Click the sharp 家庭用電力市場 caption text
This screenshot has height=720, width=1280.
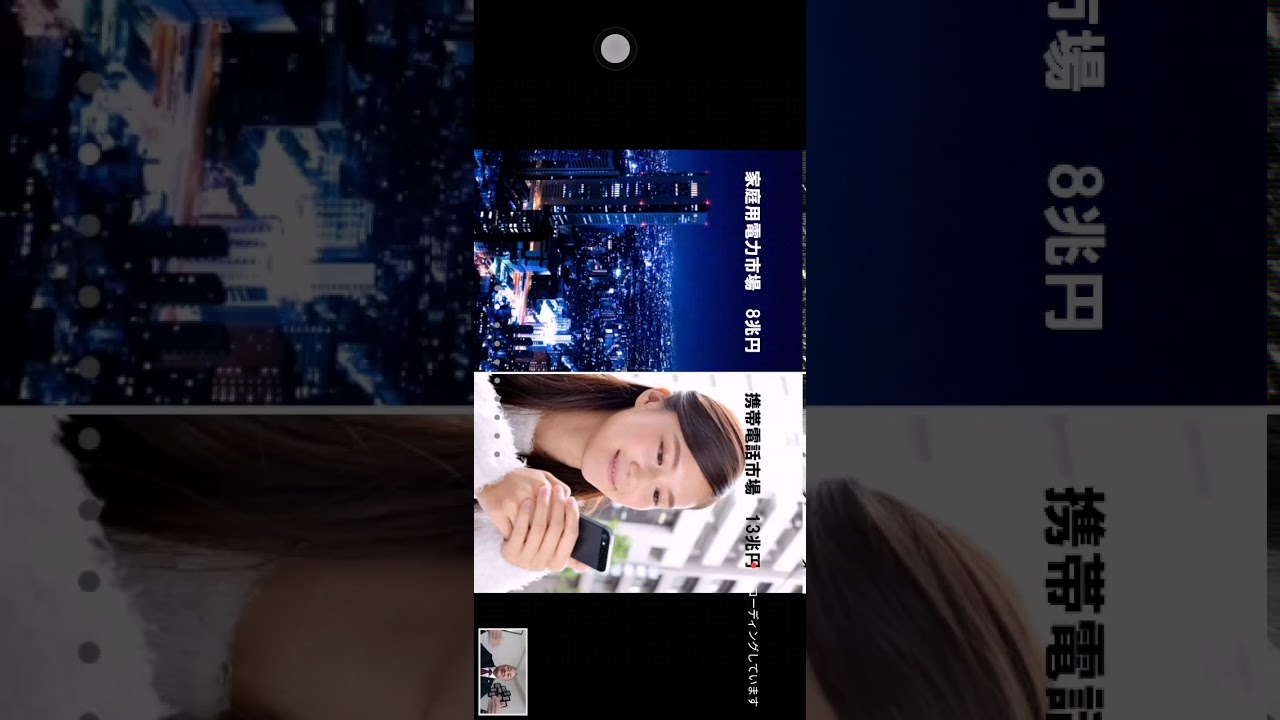752,230
